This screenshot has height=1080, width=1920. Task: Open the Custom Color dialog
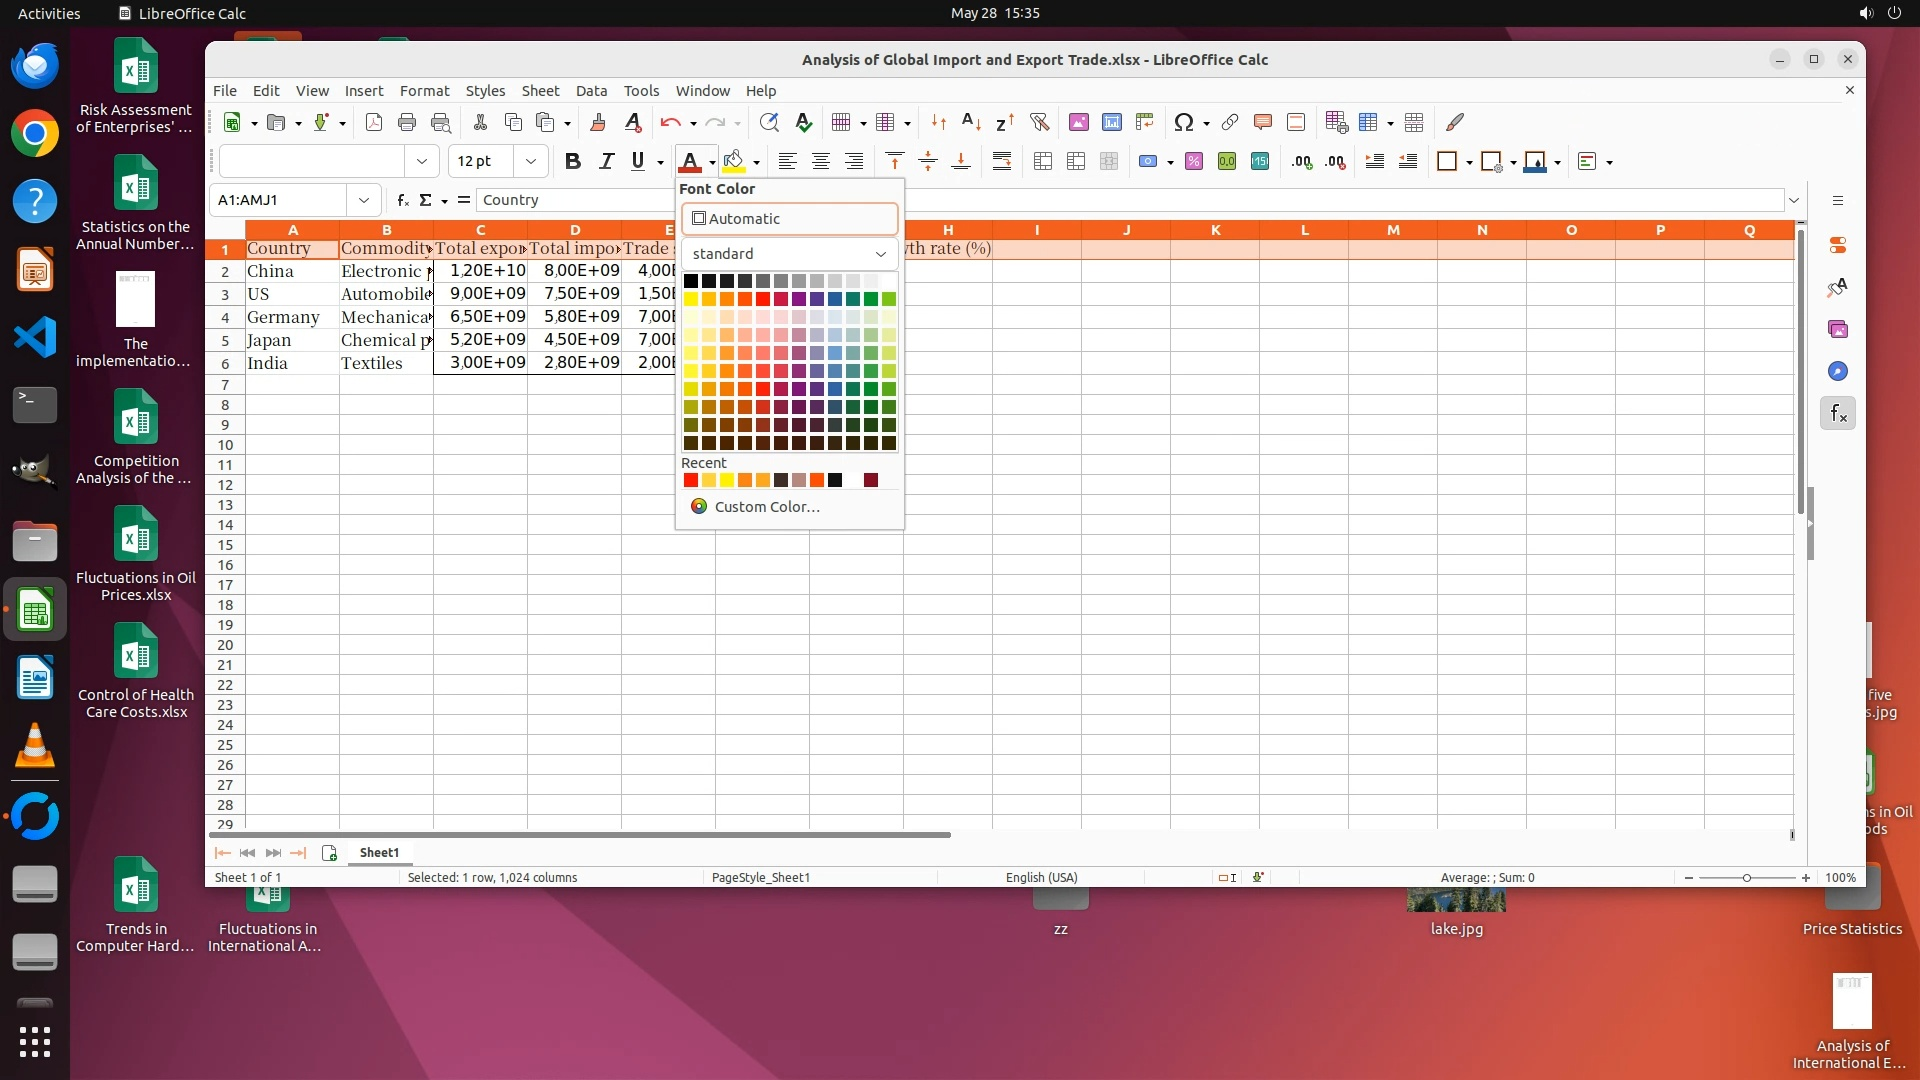[x=767, y=506]
